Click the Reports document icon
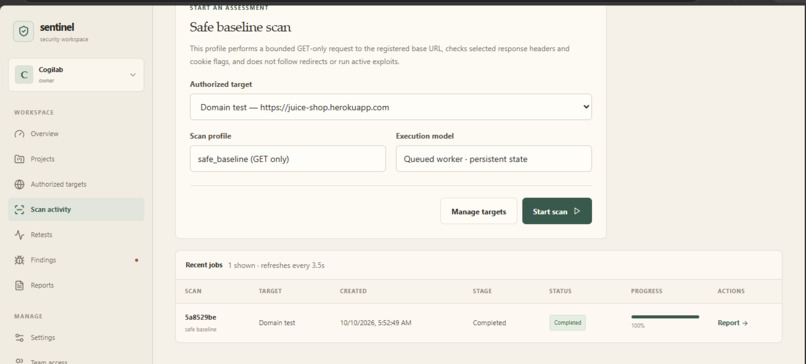This screenshot has width=806, height=364. click(x=20, y=285)
